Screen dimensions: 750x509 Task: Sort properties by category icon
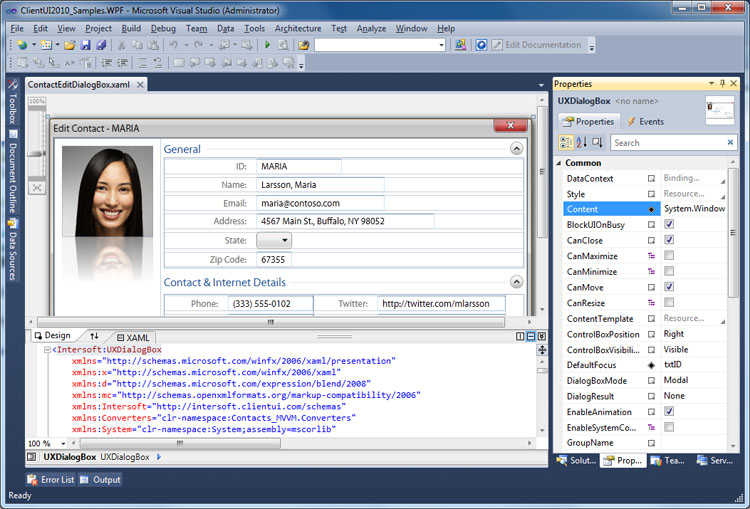tap(566, 143)
